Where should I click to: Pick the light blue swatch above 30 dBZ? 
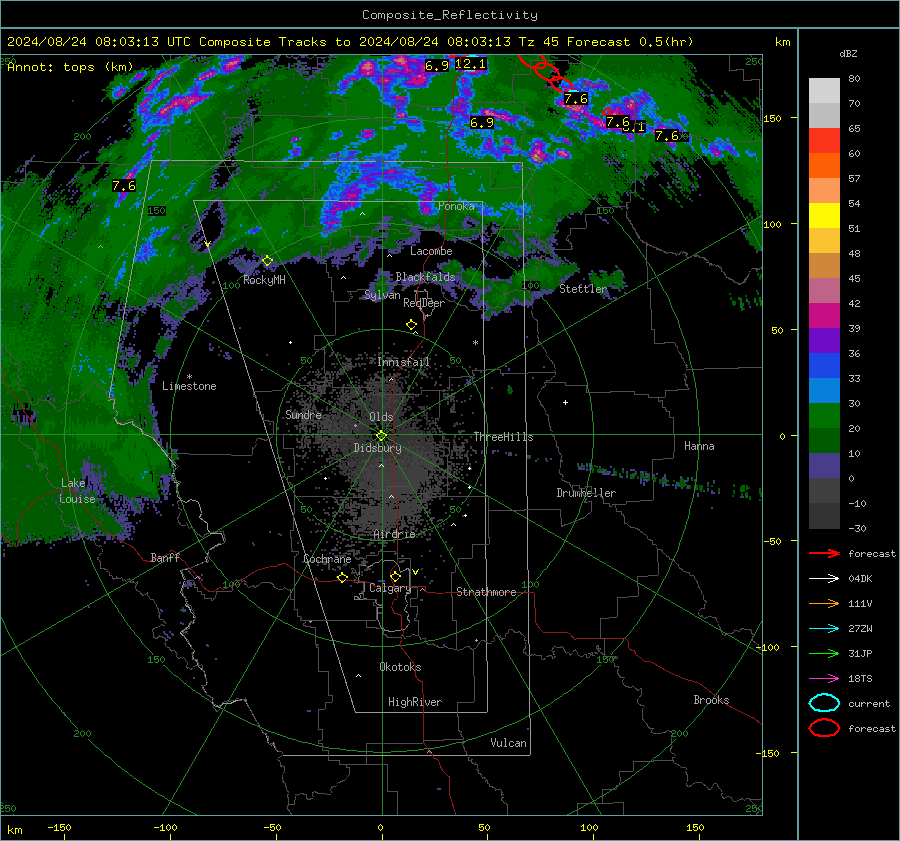coord(824,390)
